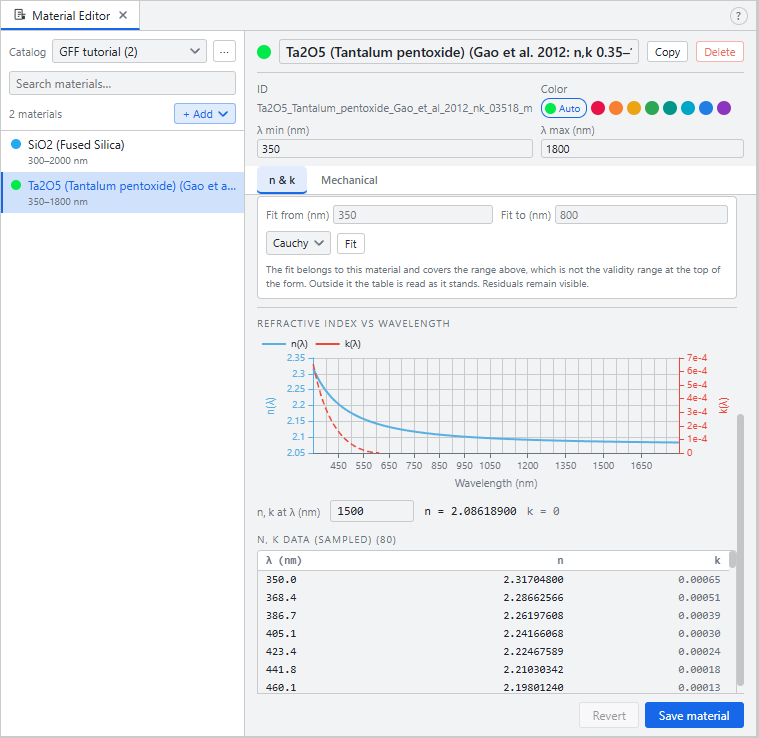
Task: Click the λ max (nm) field
Action: tap(642, 149)
